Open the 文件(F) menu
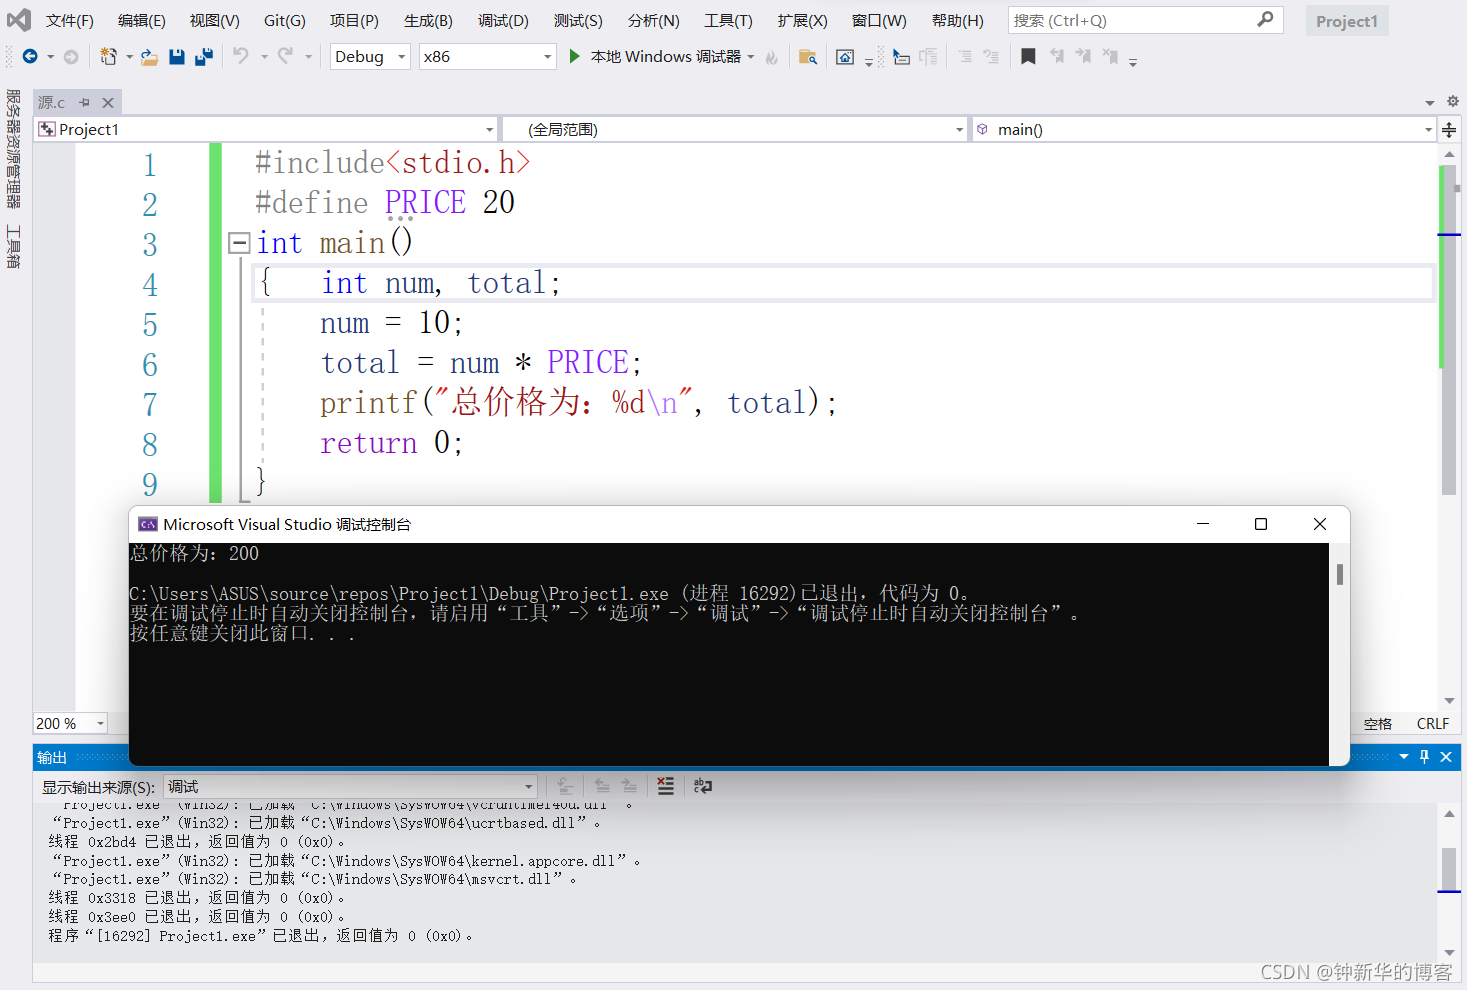The height and width of the screenshot is (990, 1467). click(x=69, y=20)
